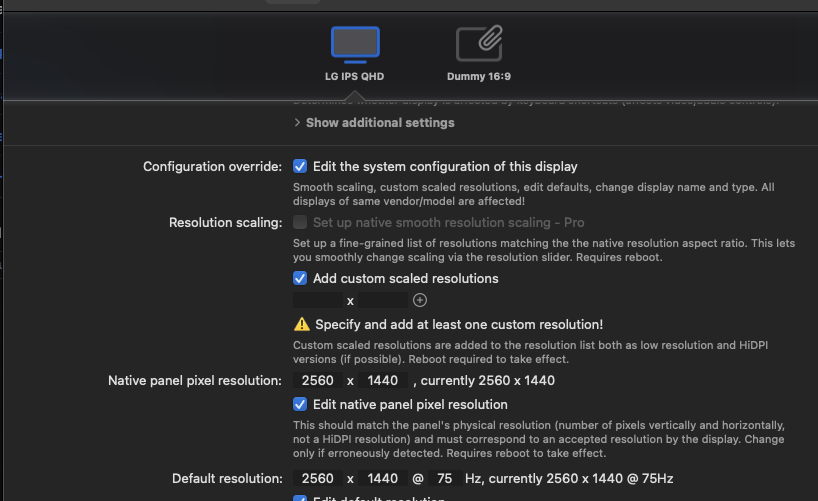Click the Dummy 16:9 tab label
The height and width of the screenshot is (501, 818).
coord(479,76)
